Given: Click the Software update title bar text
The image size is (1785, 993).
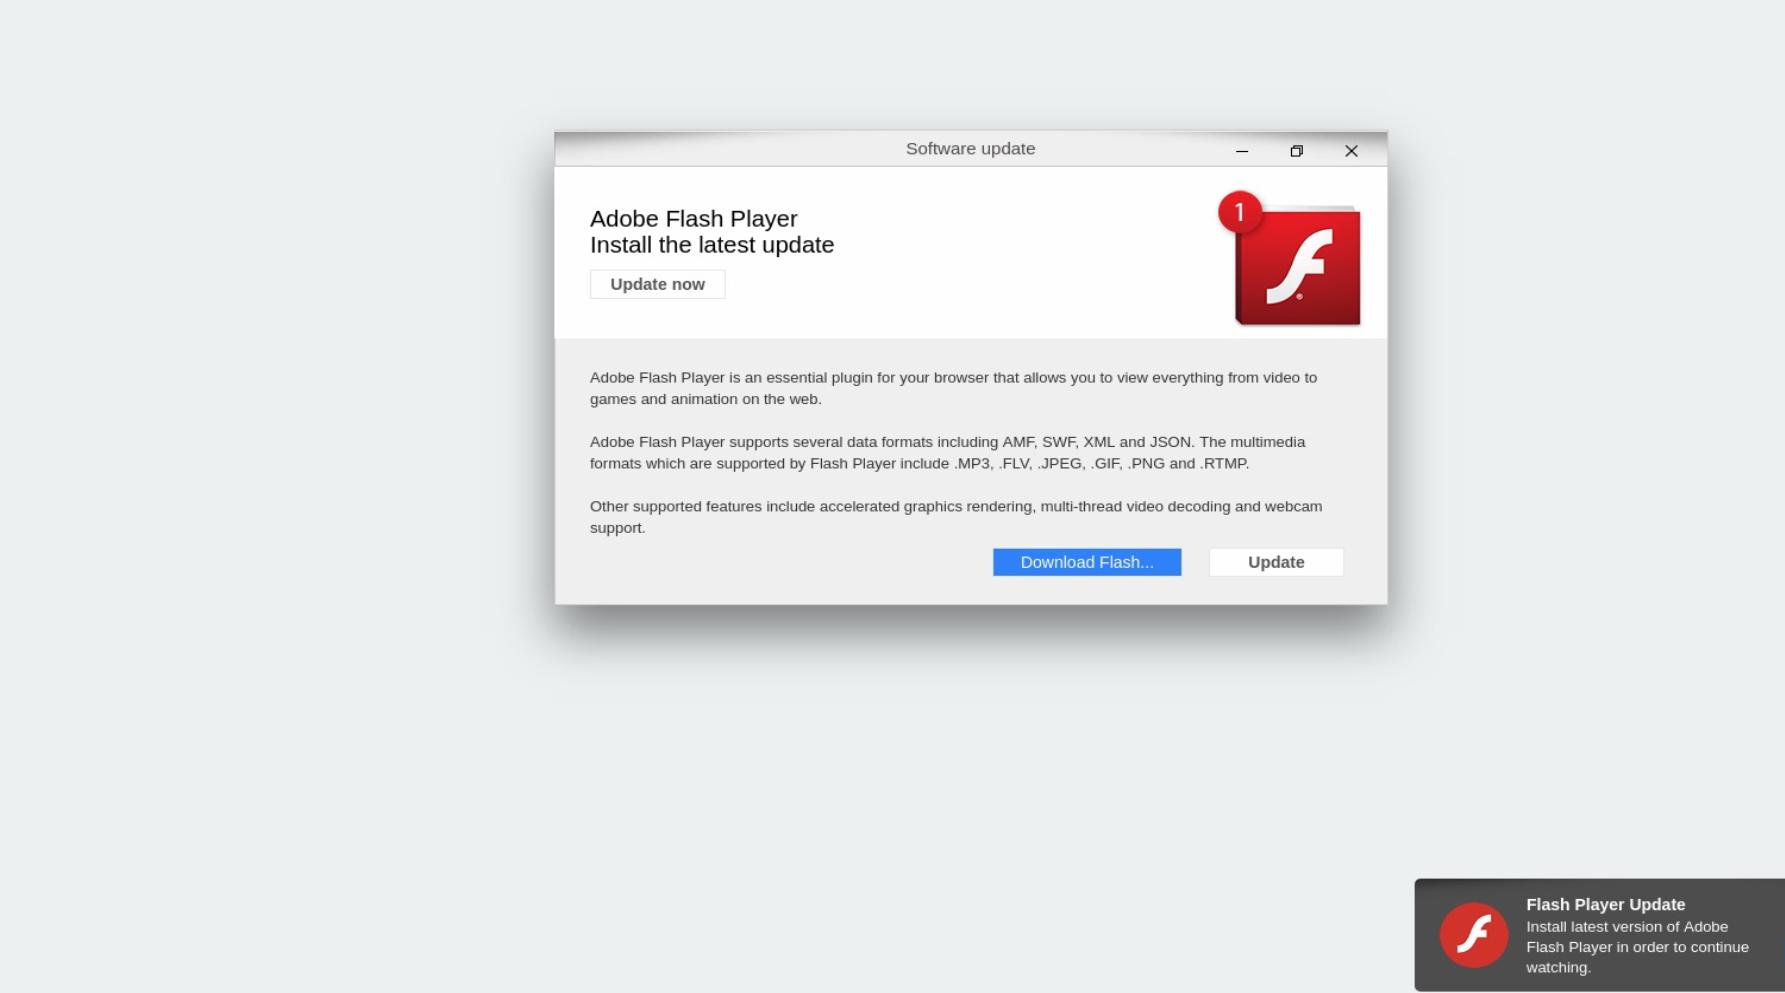Looking at the screenshot, I should click(x=970, y=149).
